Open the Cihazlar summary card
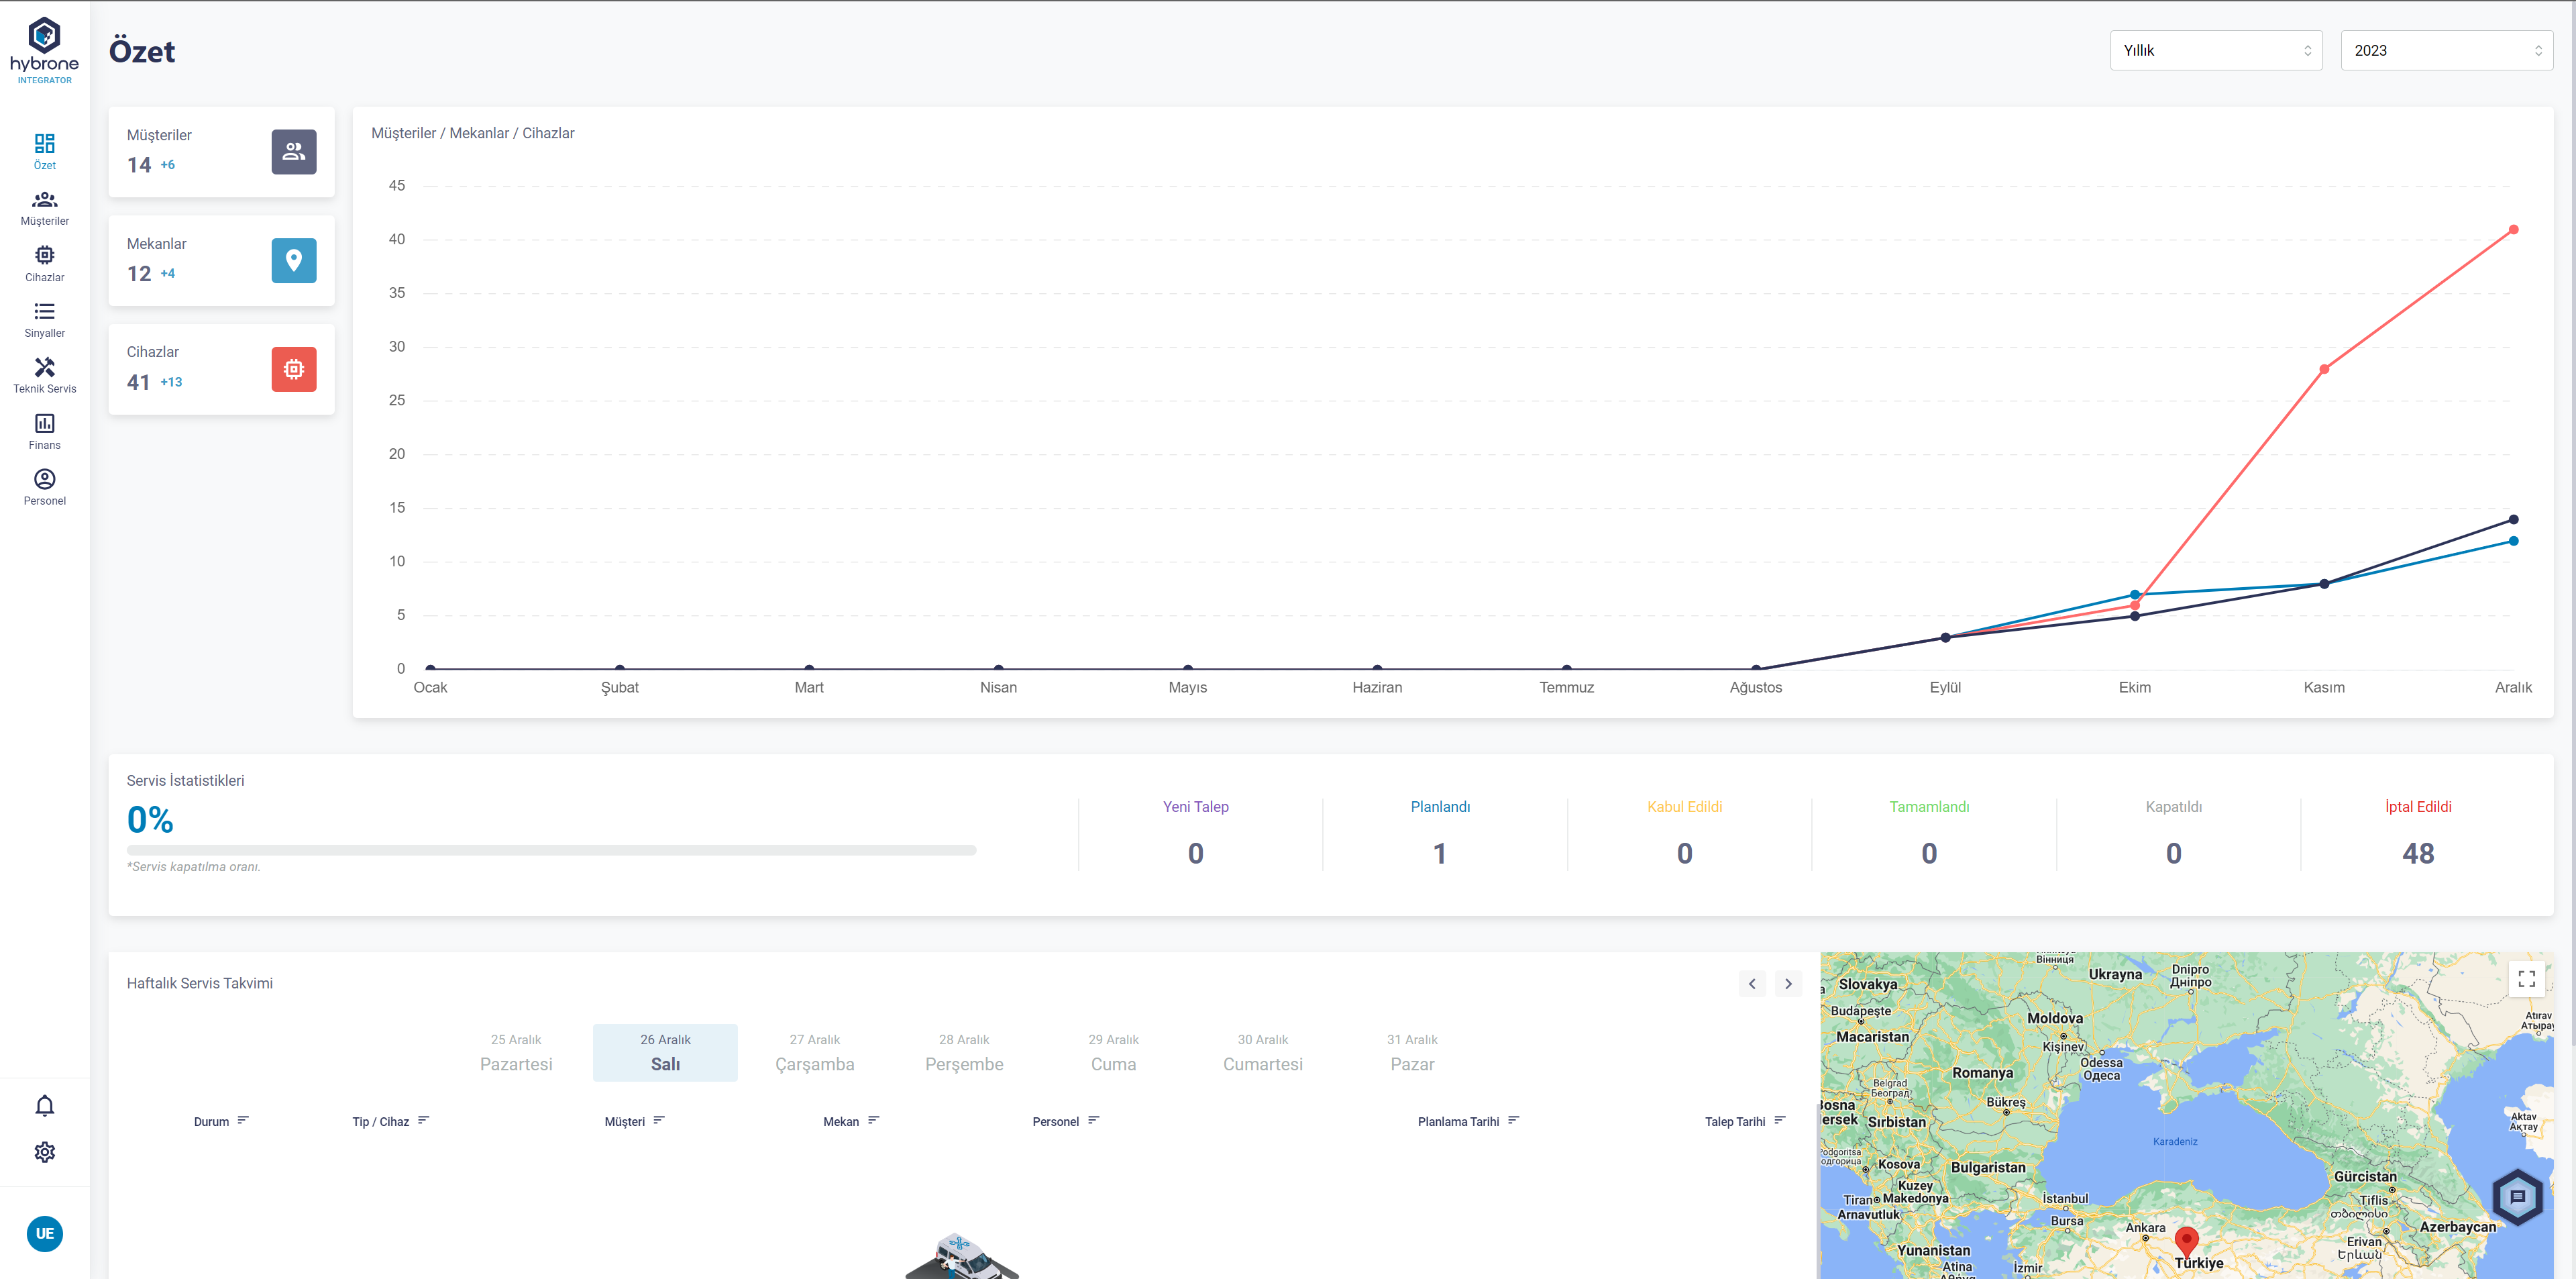Image resolution: width=2576 pixels, height=1279 pixels. [x=221, y=368]
